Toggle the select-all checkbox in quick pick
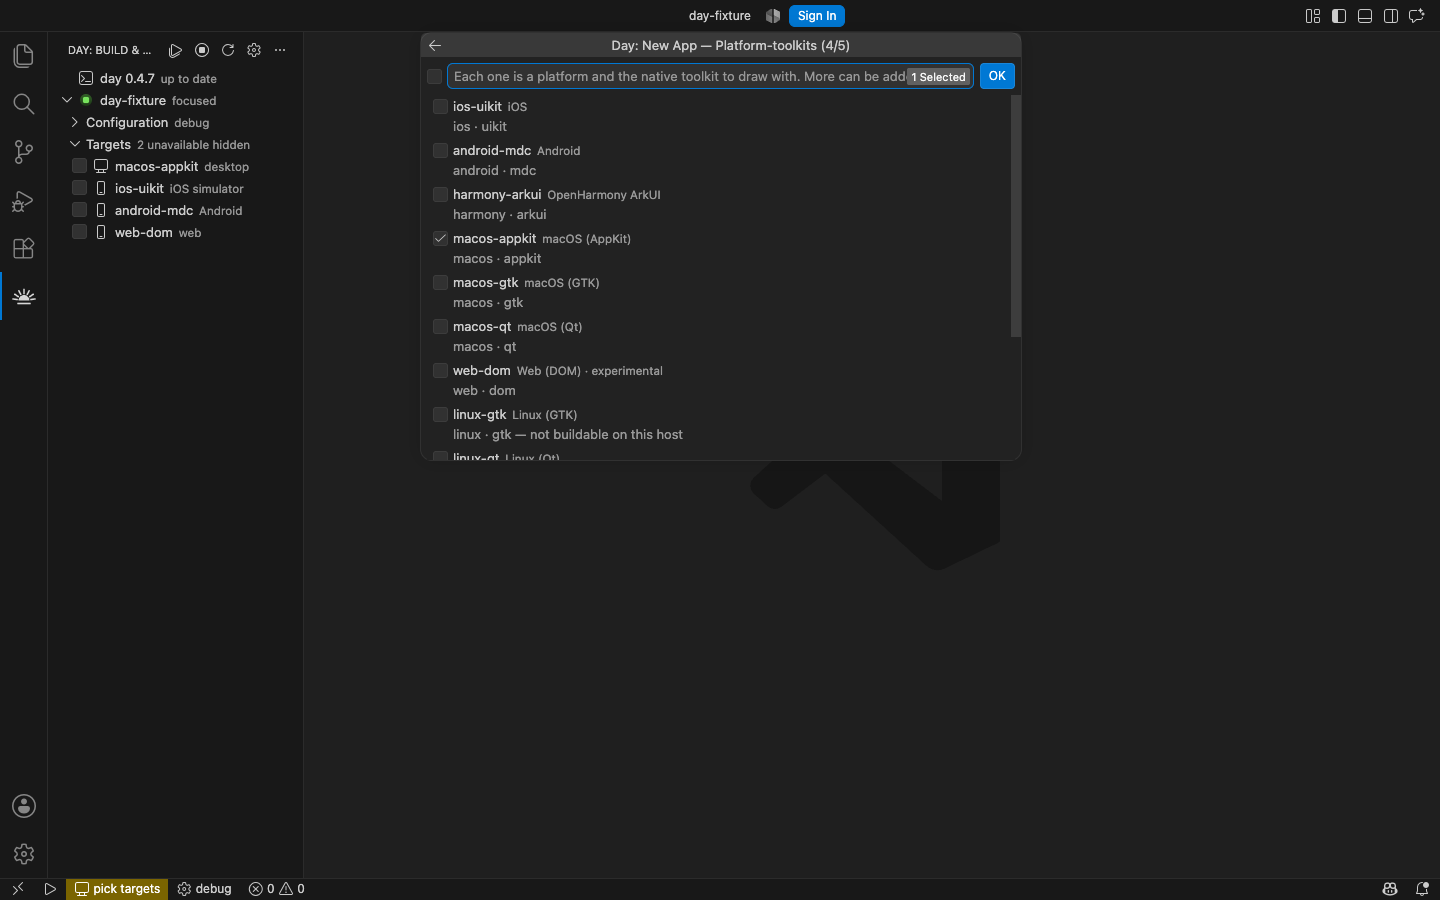Viewport: 1440px width, 900px height. point(434,77)
